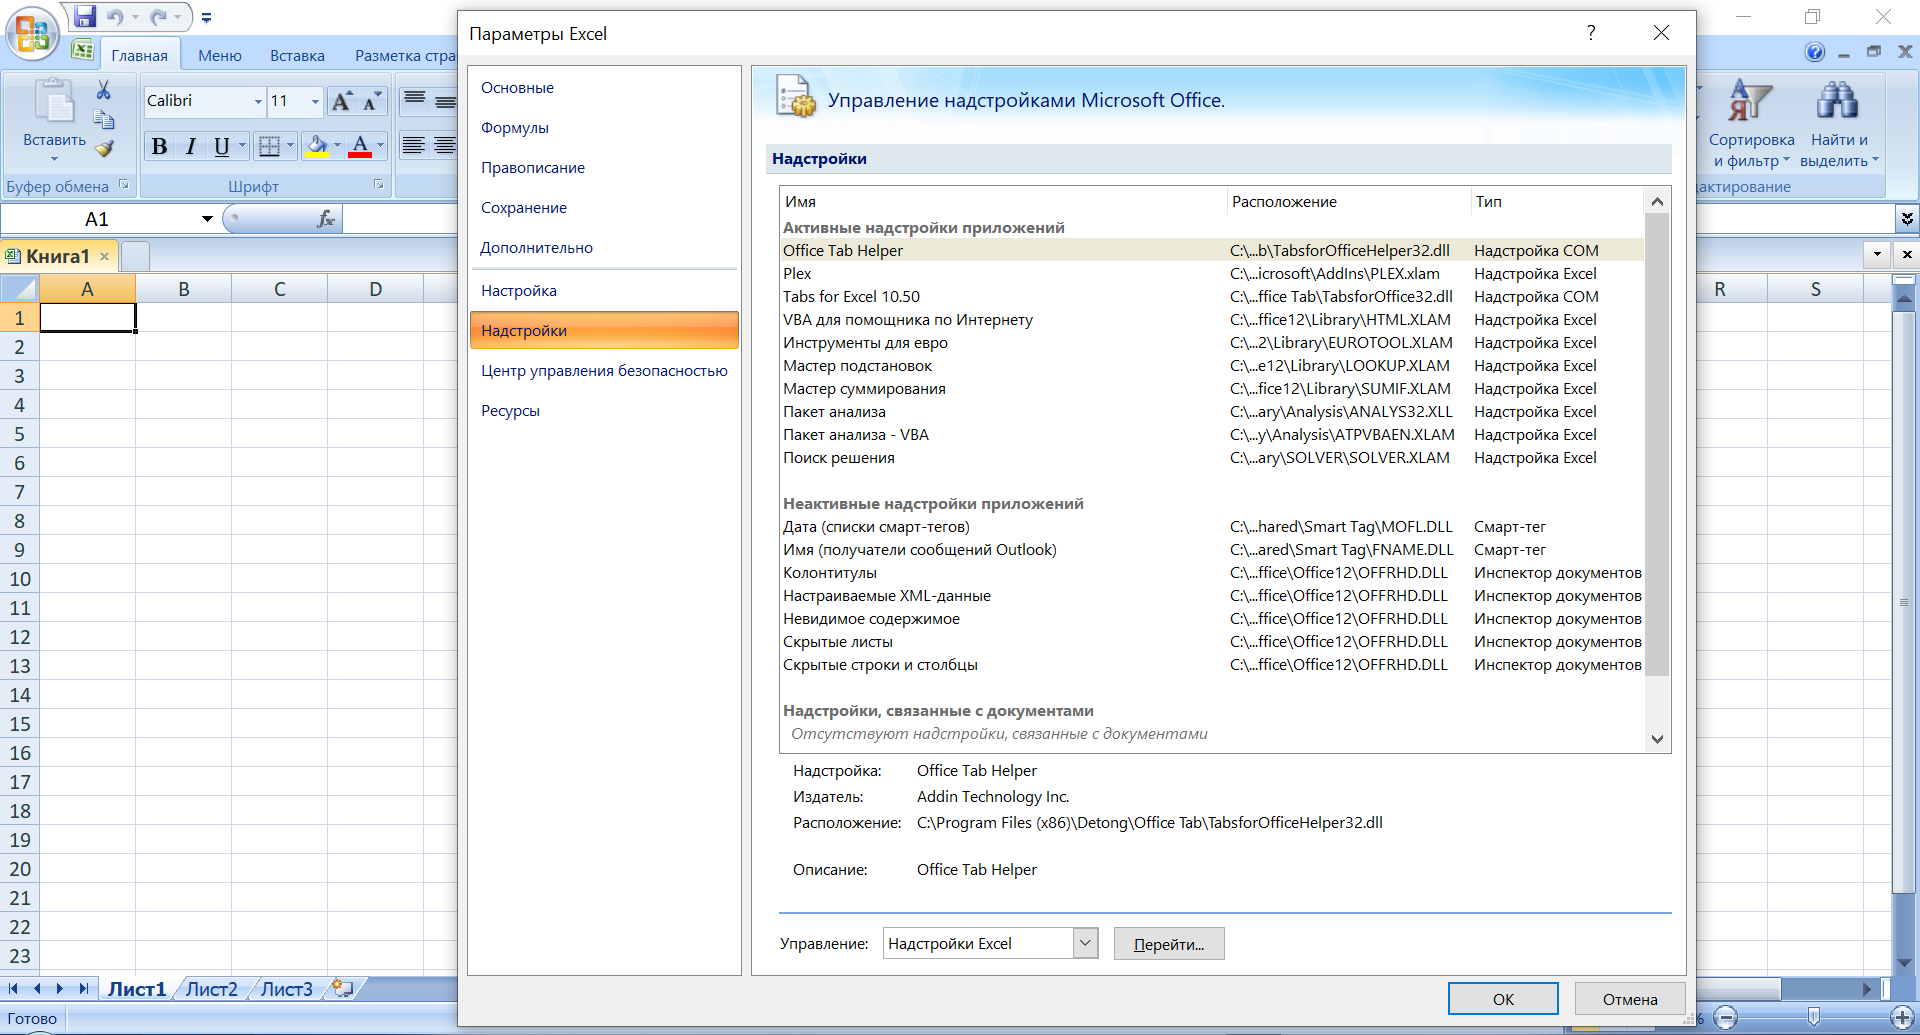The width and height of the screenshot is (1920, 1035).
Task: Select Формулы category in Excel options
Action: (x=604, y=128)
